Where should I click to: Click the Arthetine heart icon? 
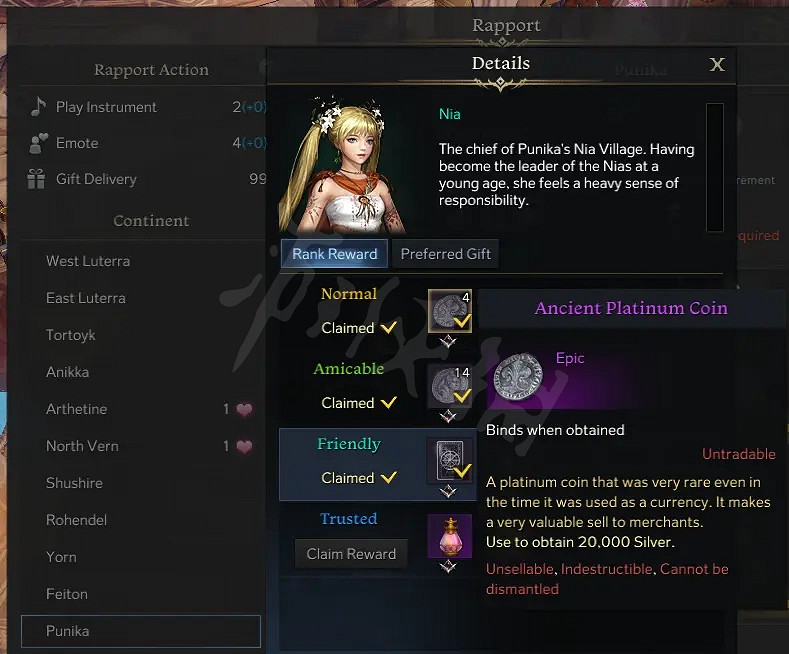click(245, 410)
